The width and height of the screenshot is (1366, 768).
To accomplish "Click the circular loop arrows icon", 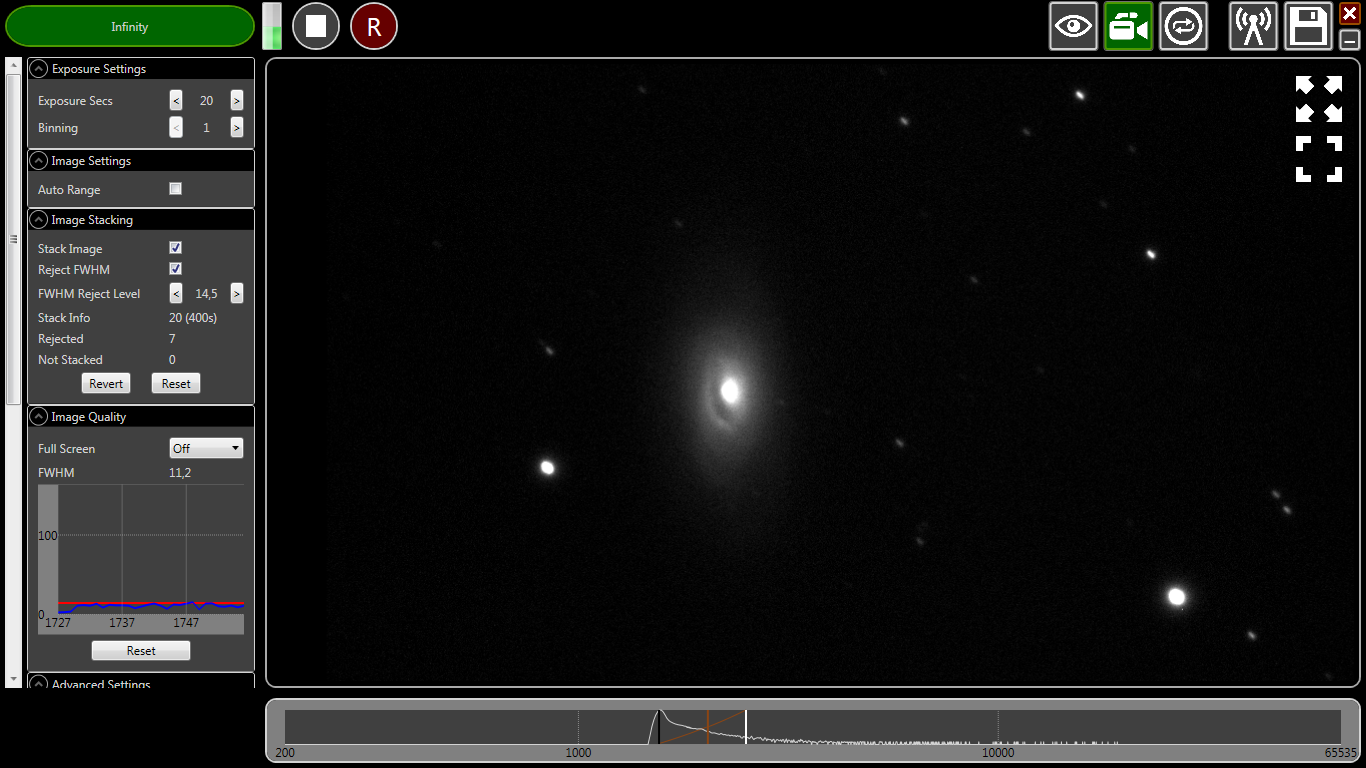I will tap(1183, 26).
